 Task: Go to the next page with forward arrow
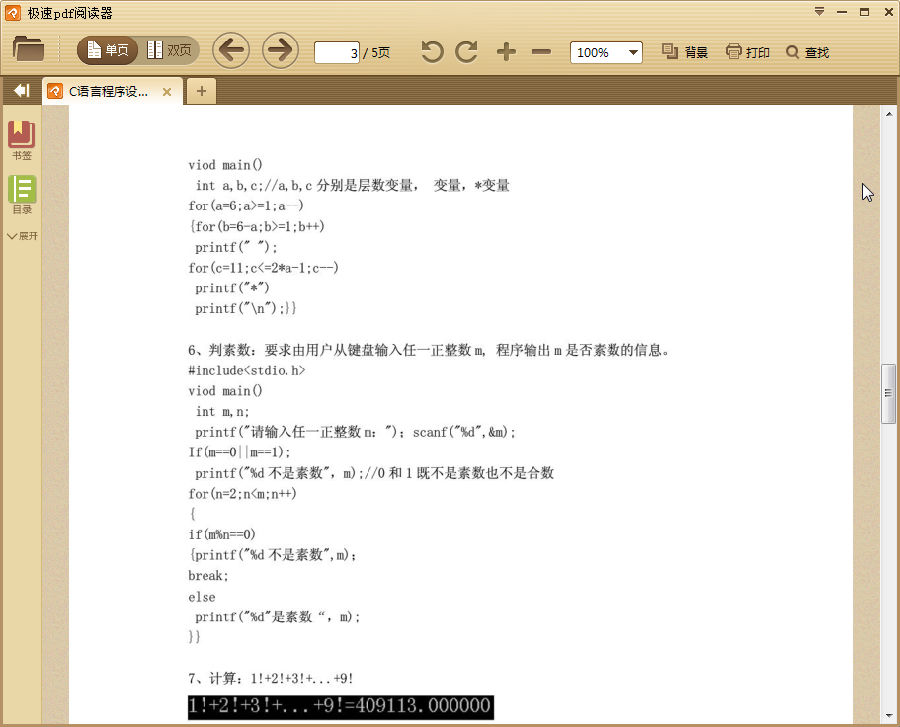[279, 51]
